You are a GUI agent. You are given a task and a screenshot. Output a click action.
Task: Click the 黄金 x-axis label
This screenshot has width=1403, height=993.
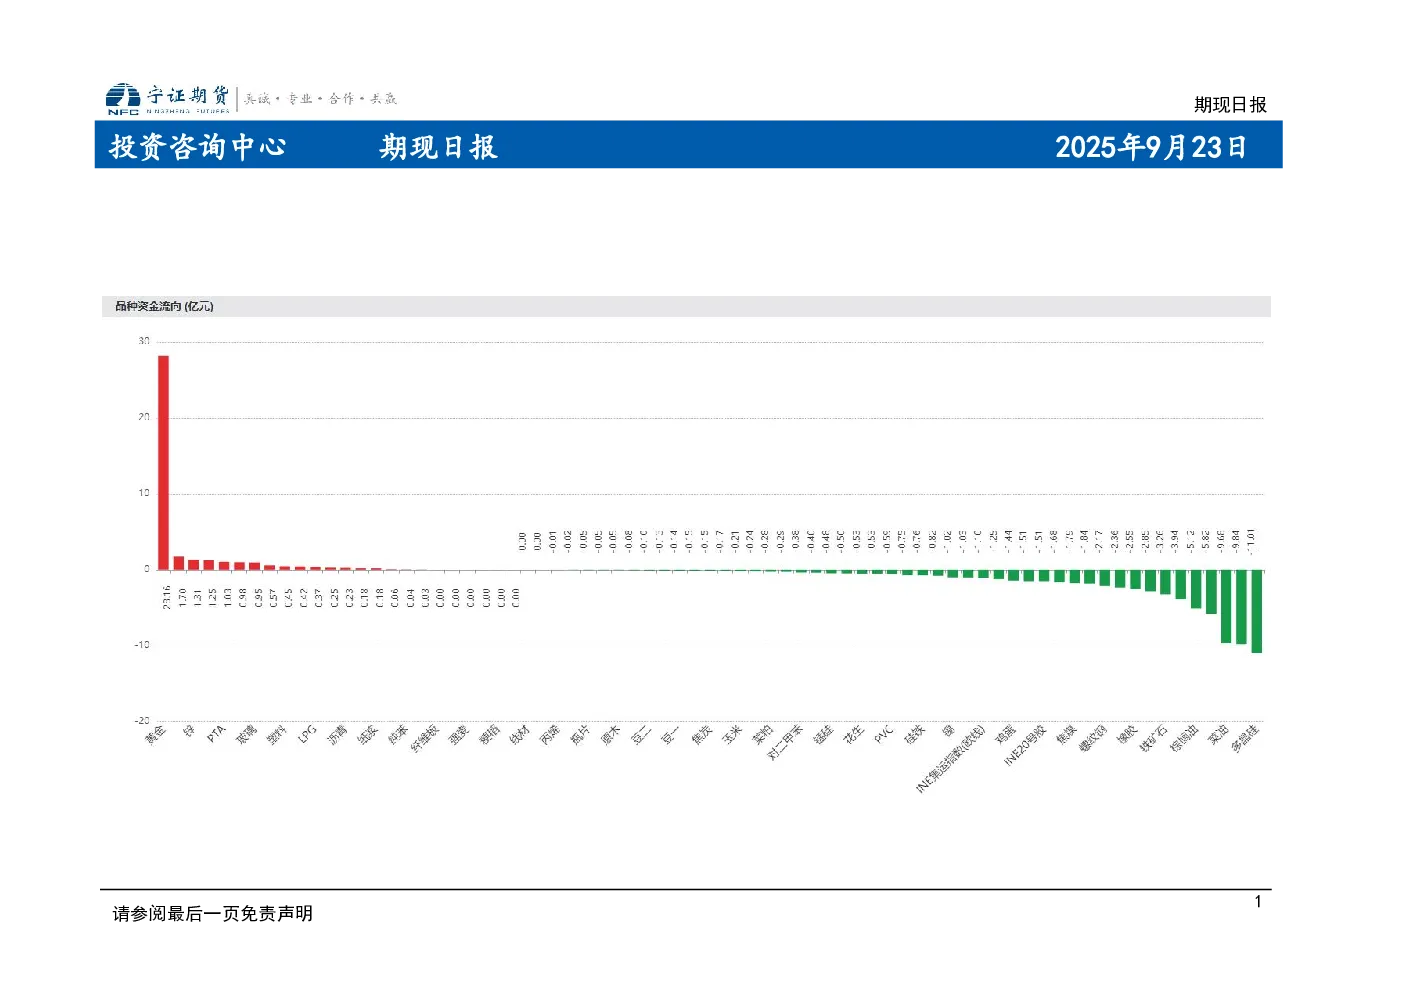pos(156,735)
